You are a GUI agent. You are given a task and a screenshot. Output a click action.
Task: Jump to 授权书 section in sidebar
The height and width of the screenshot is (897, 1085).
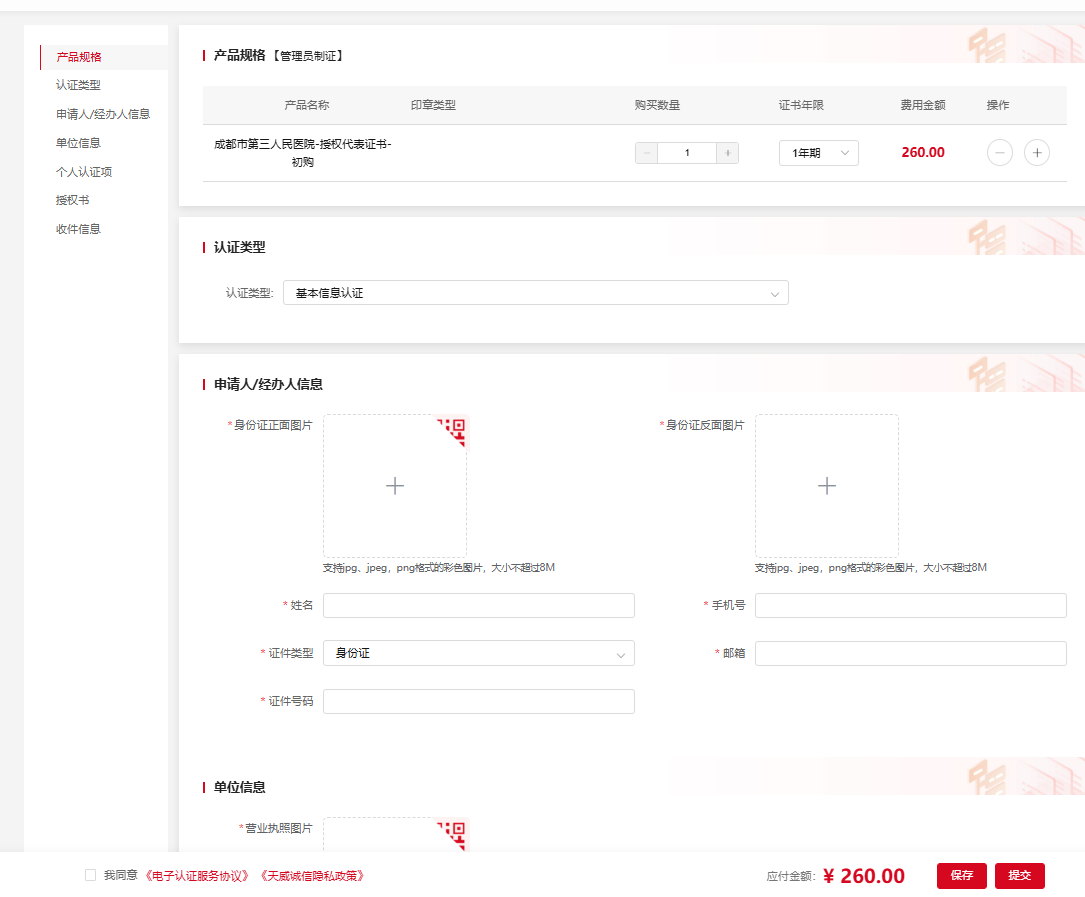point(72,200)
